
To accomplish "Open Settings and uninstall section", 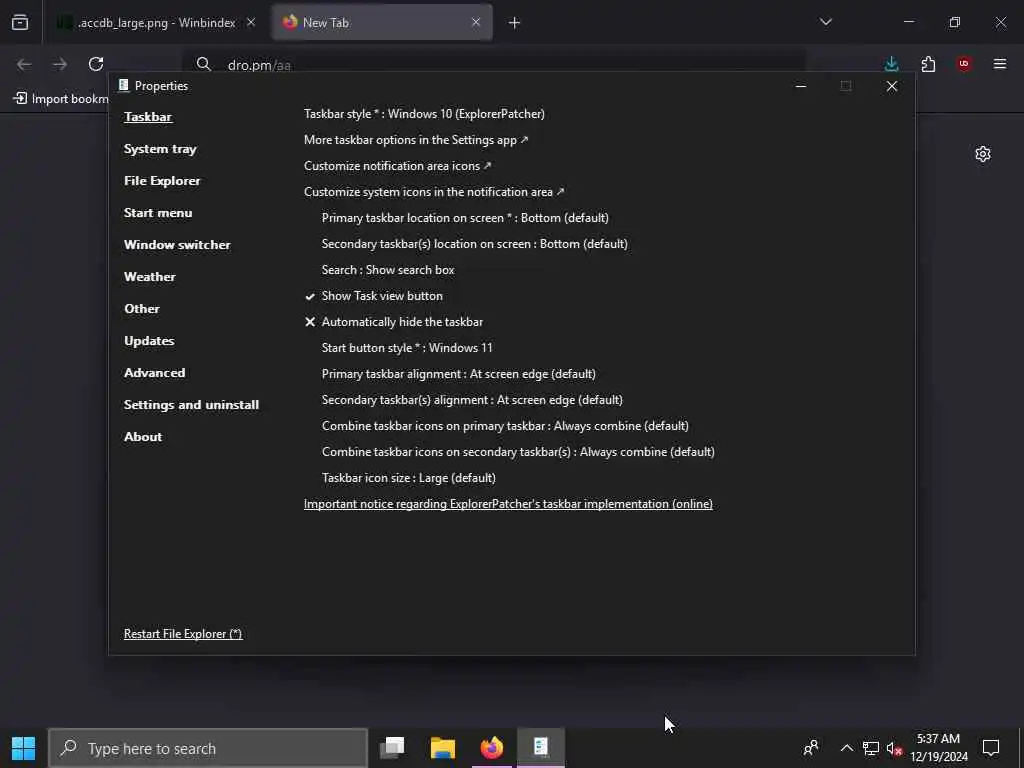I will pyautogui.click(x=191, y=405).
